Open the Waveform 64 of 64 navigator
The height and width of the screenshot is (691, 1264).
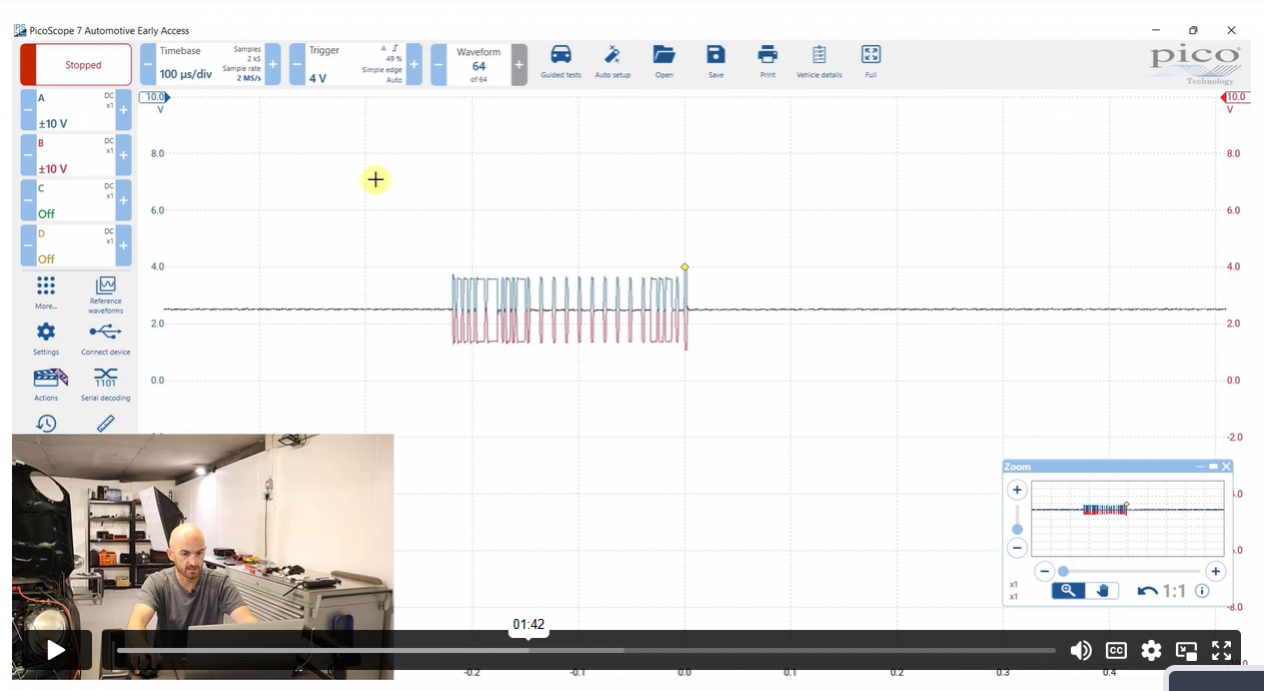478,65
